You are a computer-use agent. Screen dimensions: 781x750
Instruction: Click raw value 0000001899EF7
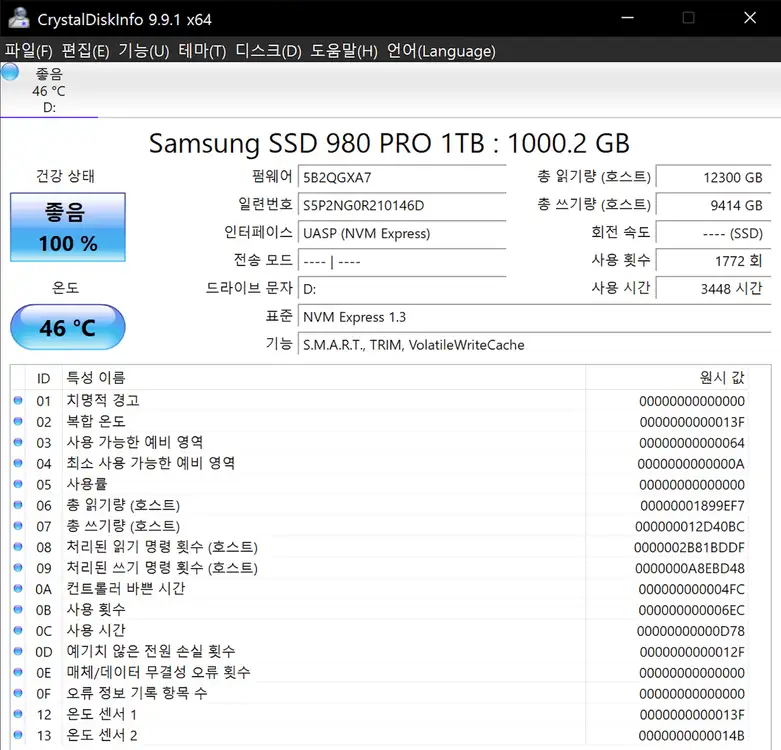[x=692, y=505]
